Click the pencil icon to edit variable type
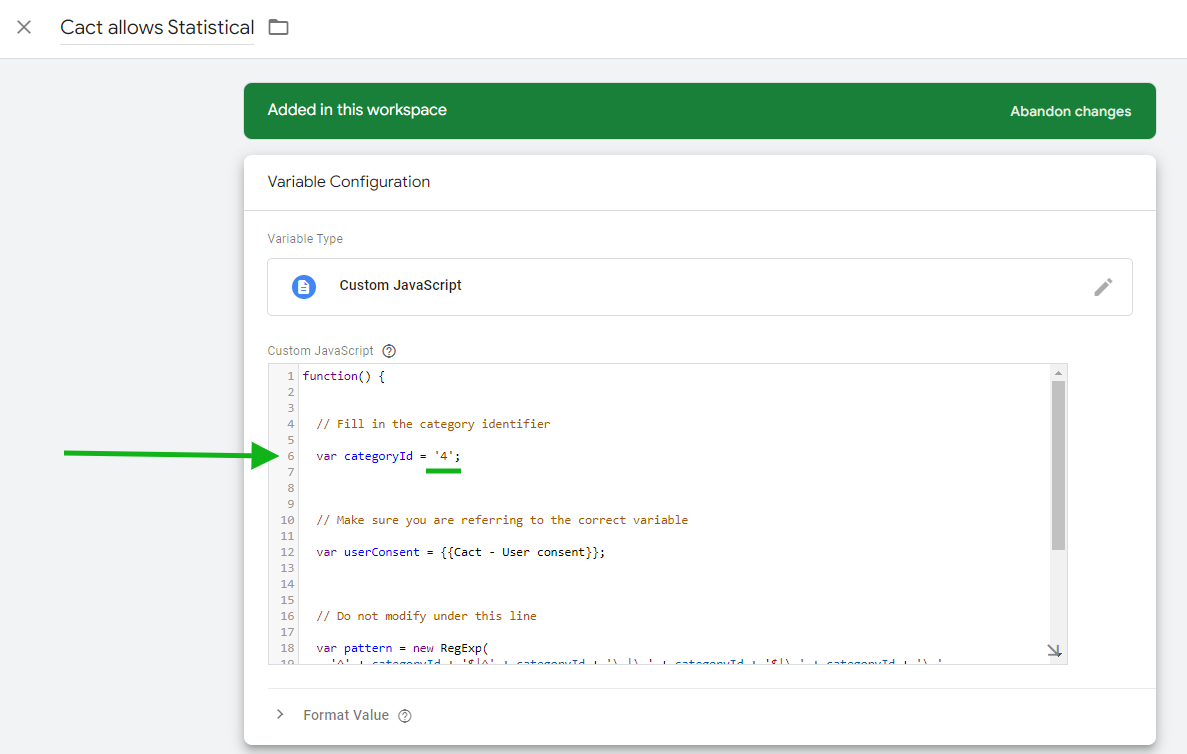Screen dimensions: 1187x754 click(1102, 287)
